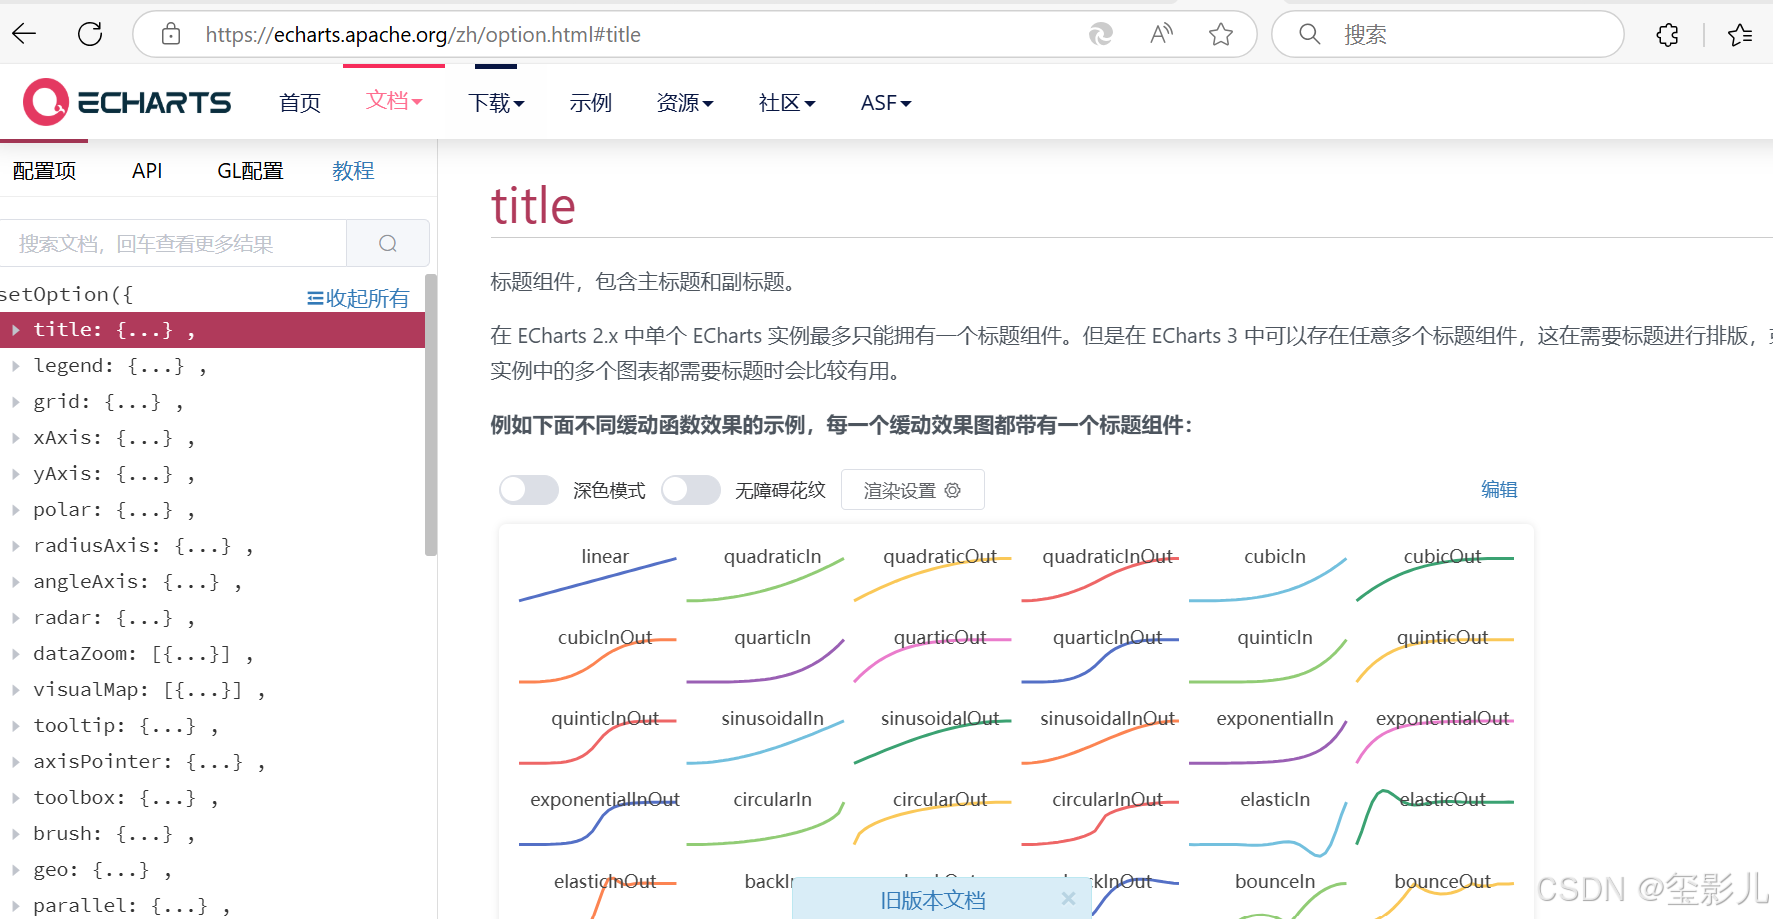Open the browser favorites list icon
The height and width of the screenshot is (919, 1773).
point(1740,33)
